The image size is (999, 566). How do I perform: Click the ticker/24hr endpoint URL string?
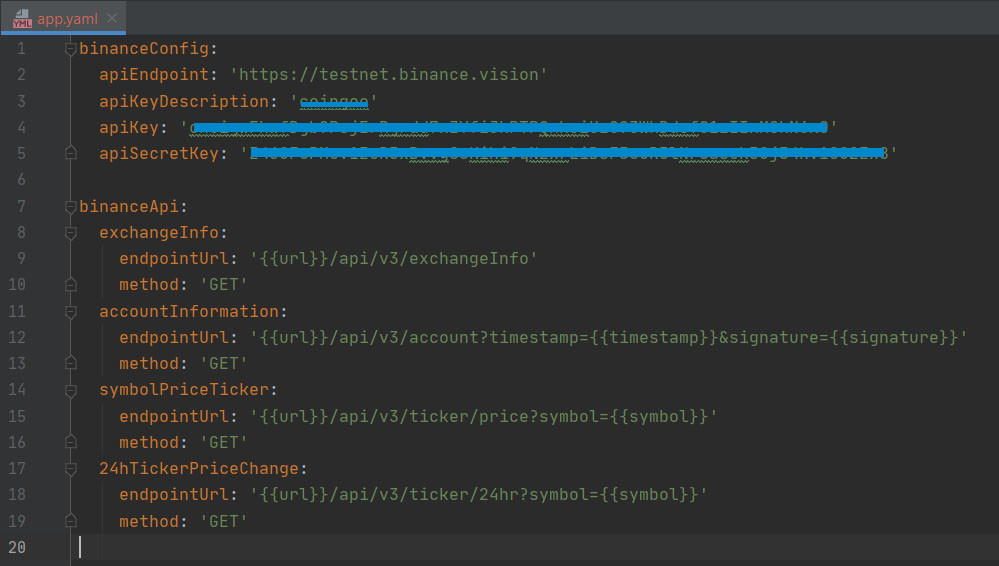478,495
